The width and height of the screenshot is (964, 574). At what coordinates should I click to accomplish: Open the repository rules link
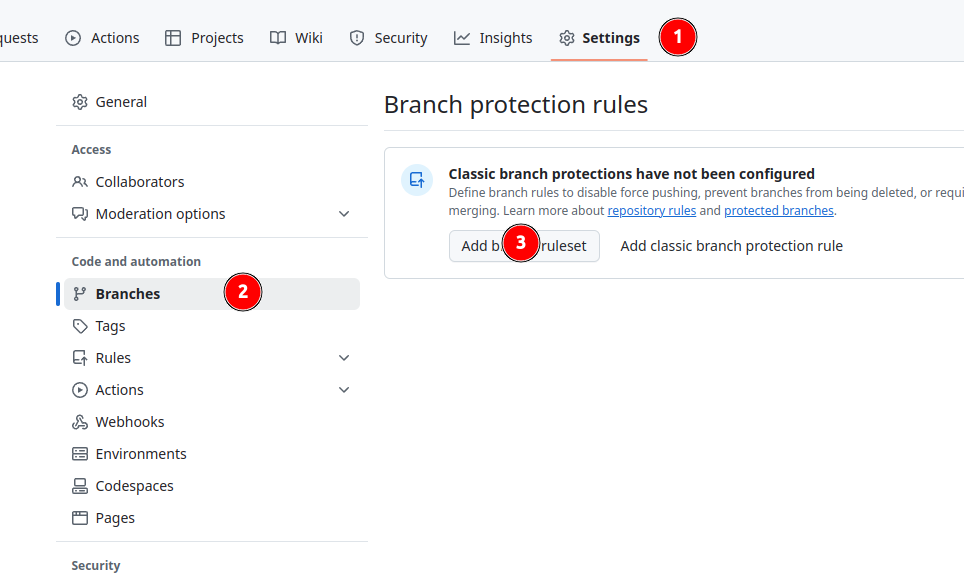[x=651, y=211]
